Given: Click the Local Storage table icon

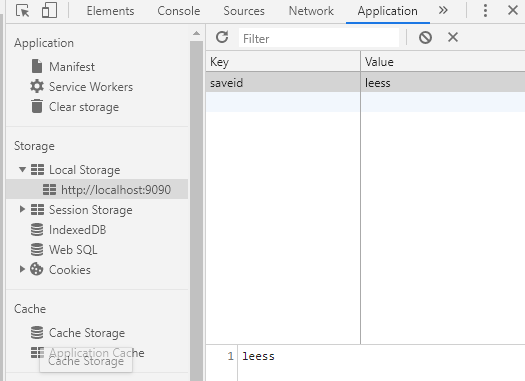Looking at the screenshot, I should point(37,170).
